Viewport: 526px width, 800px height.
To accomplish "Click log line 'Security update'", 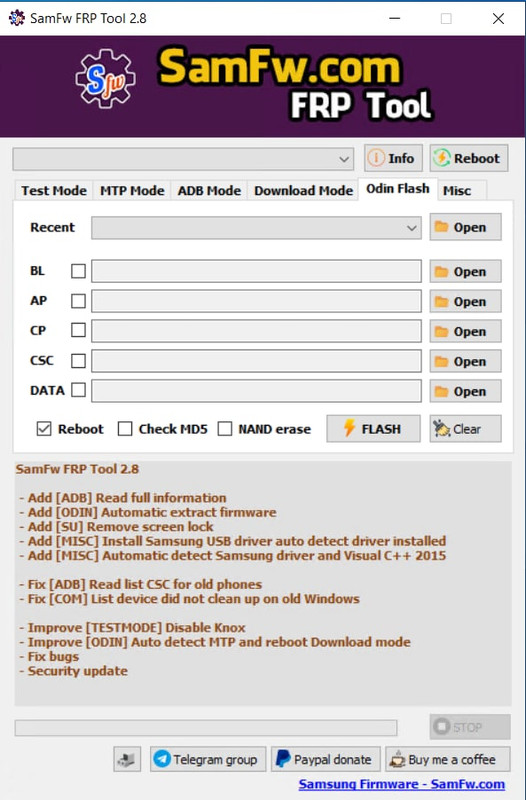I will (x=73, y=671).
